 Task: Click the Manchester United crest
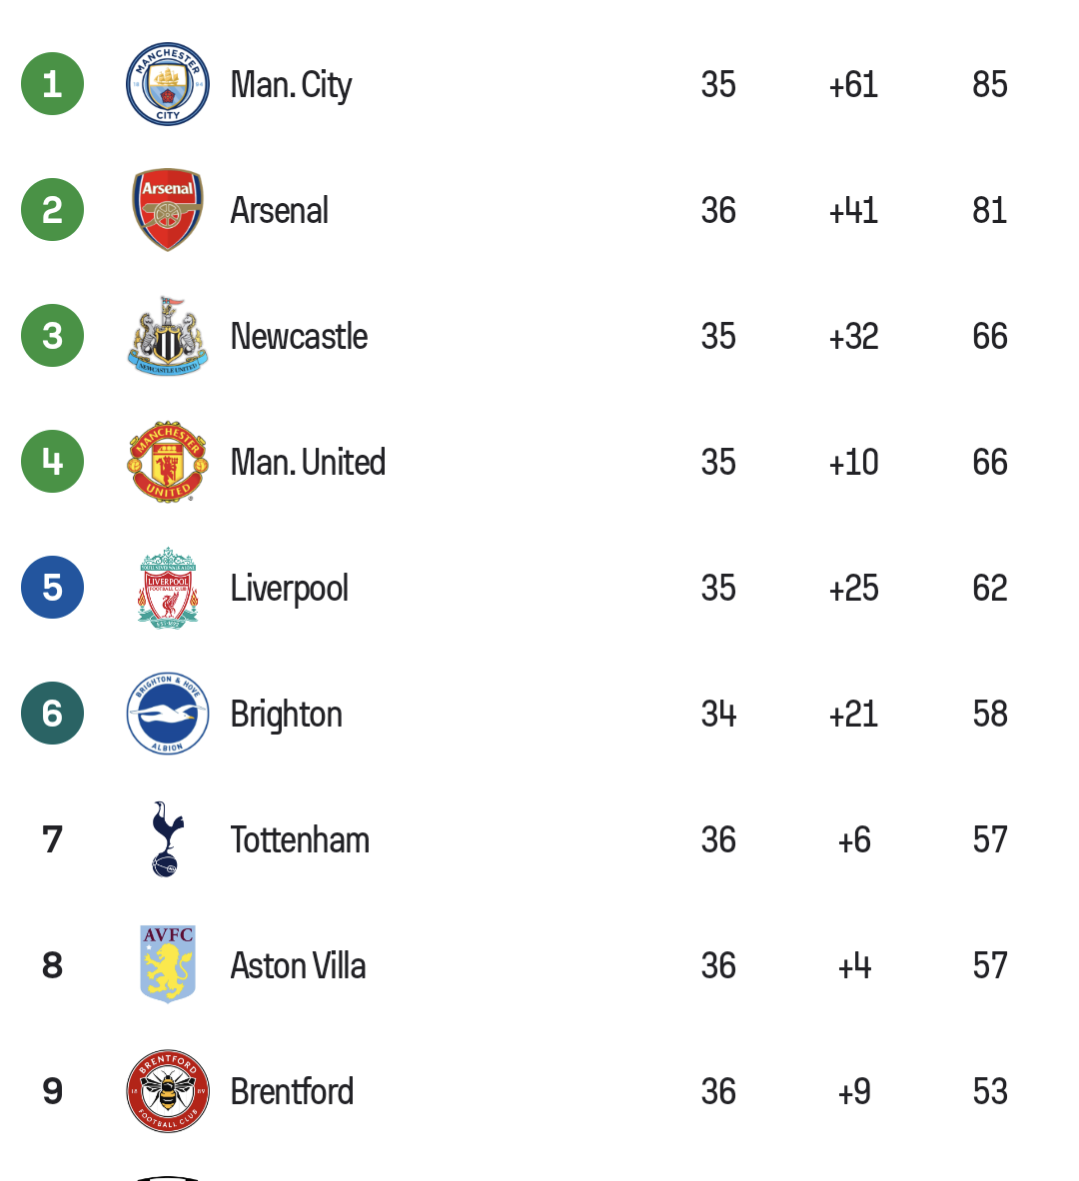point(168,461)
